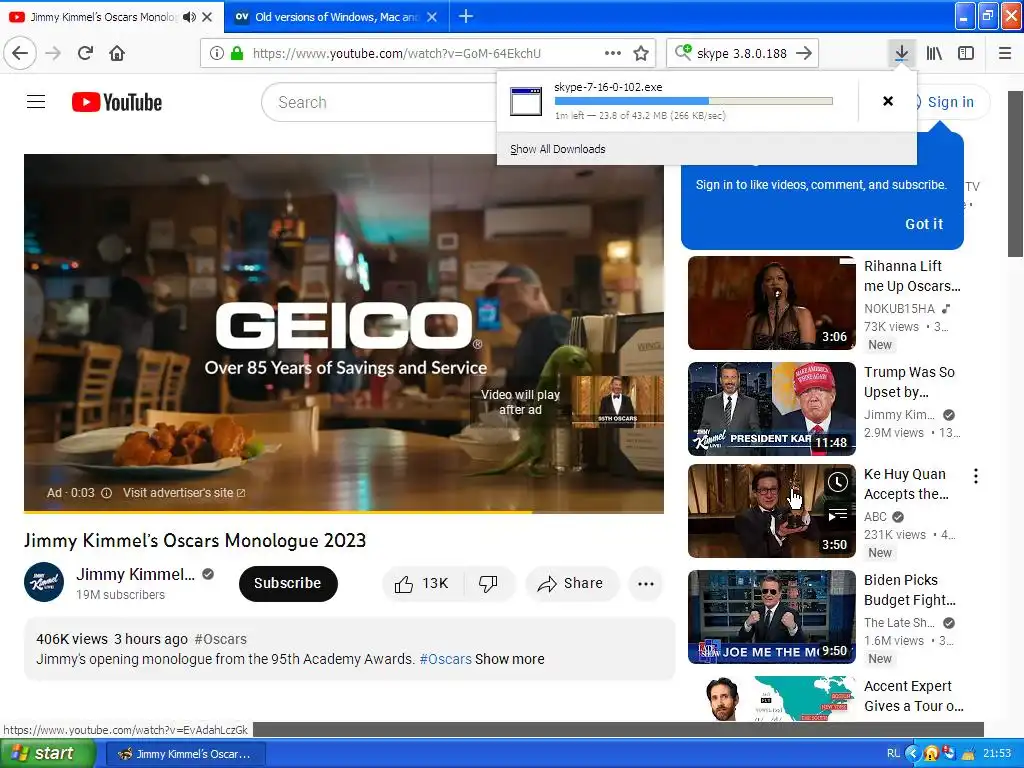Close the Old versions of Windows tab
The height and width of the screenshot is (768, 1024).
(432, 17)
